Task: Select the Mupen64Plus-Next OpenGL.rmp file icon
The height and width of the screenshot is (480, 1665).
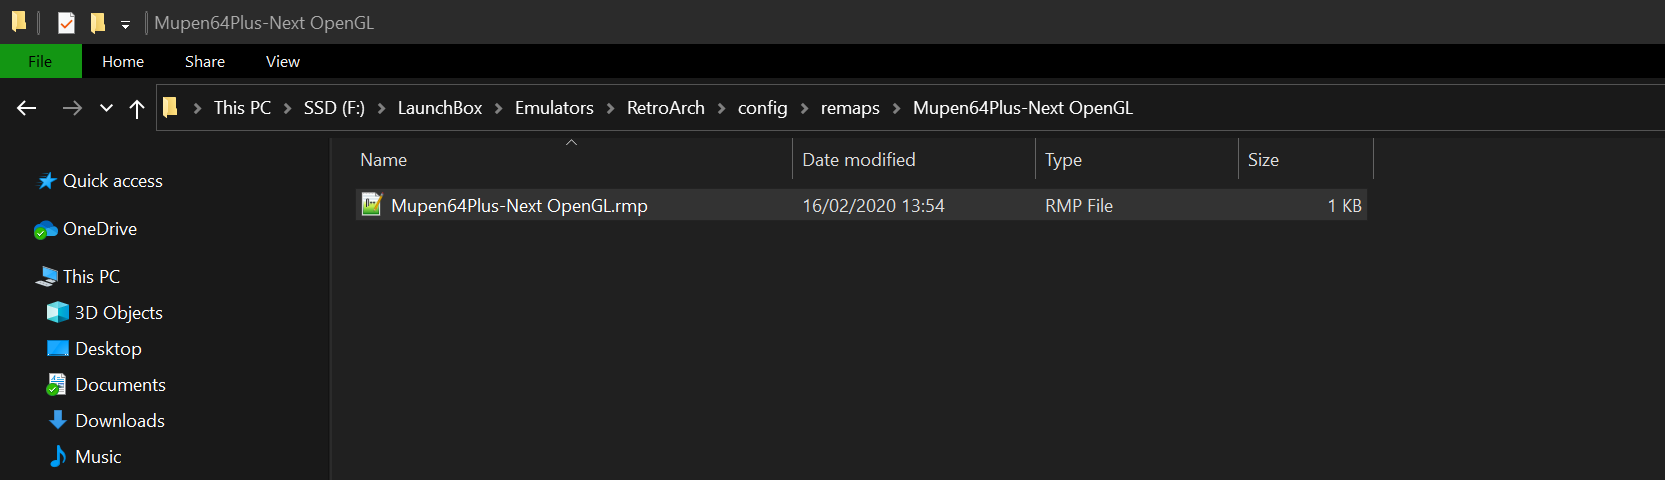Action: 372,205
